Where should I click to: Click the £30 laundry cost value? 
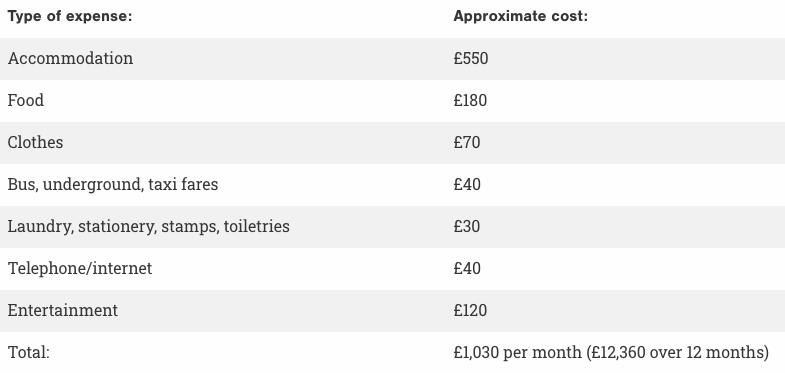click(467, 226)
